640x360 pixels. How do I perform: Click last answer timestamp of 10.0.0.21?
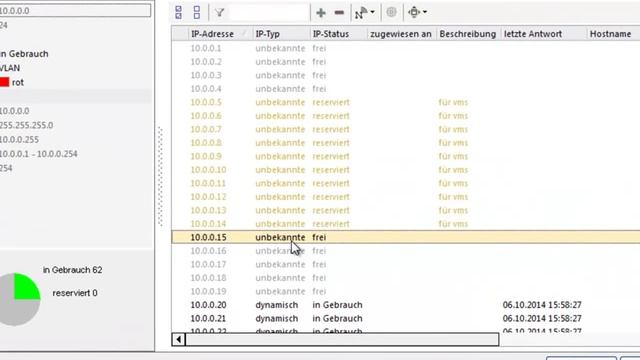coord(542,318)
